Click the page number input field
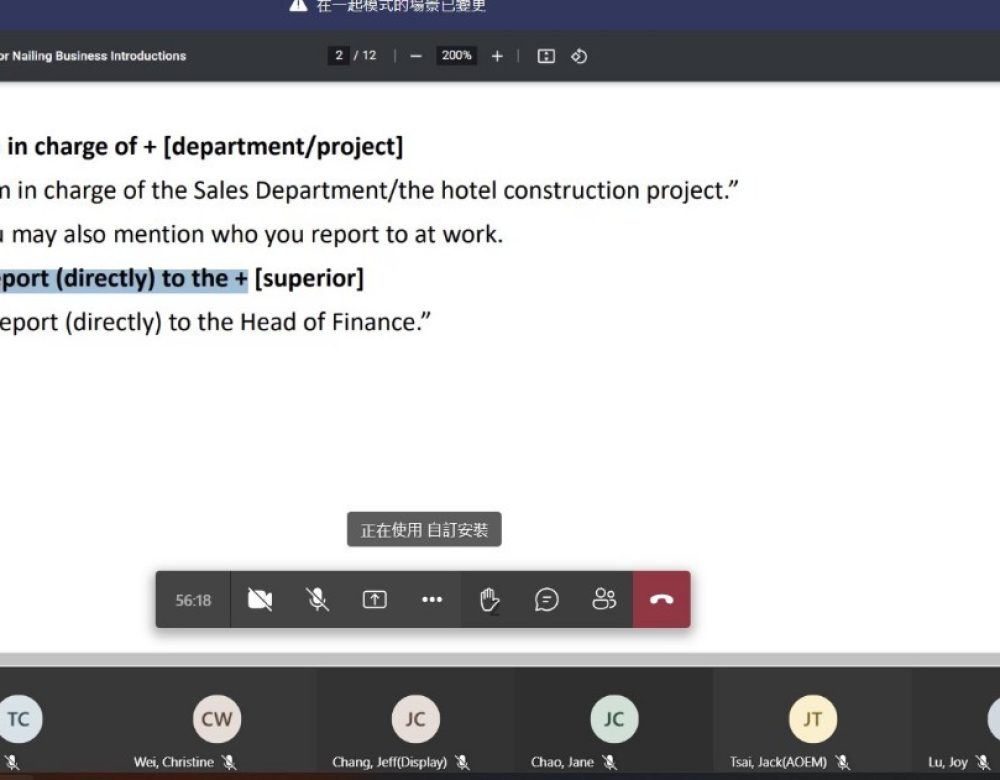Viewport: 1000px width, 780px height. 339,56
